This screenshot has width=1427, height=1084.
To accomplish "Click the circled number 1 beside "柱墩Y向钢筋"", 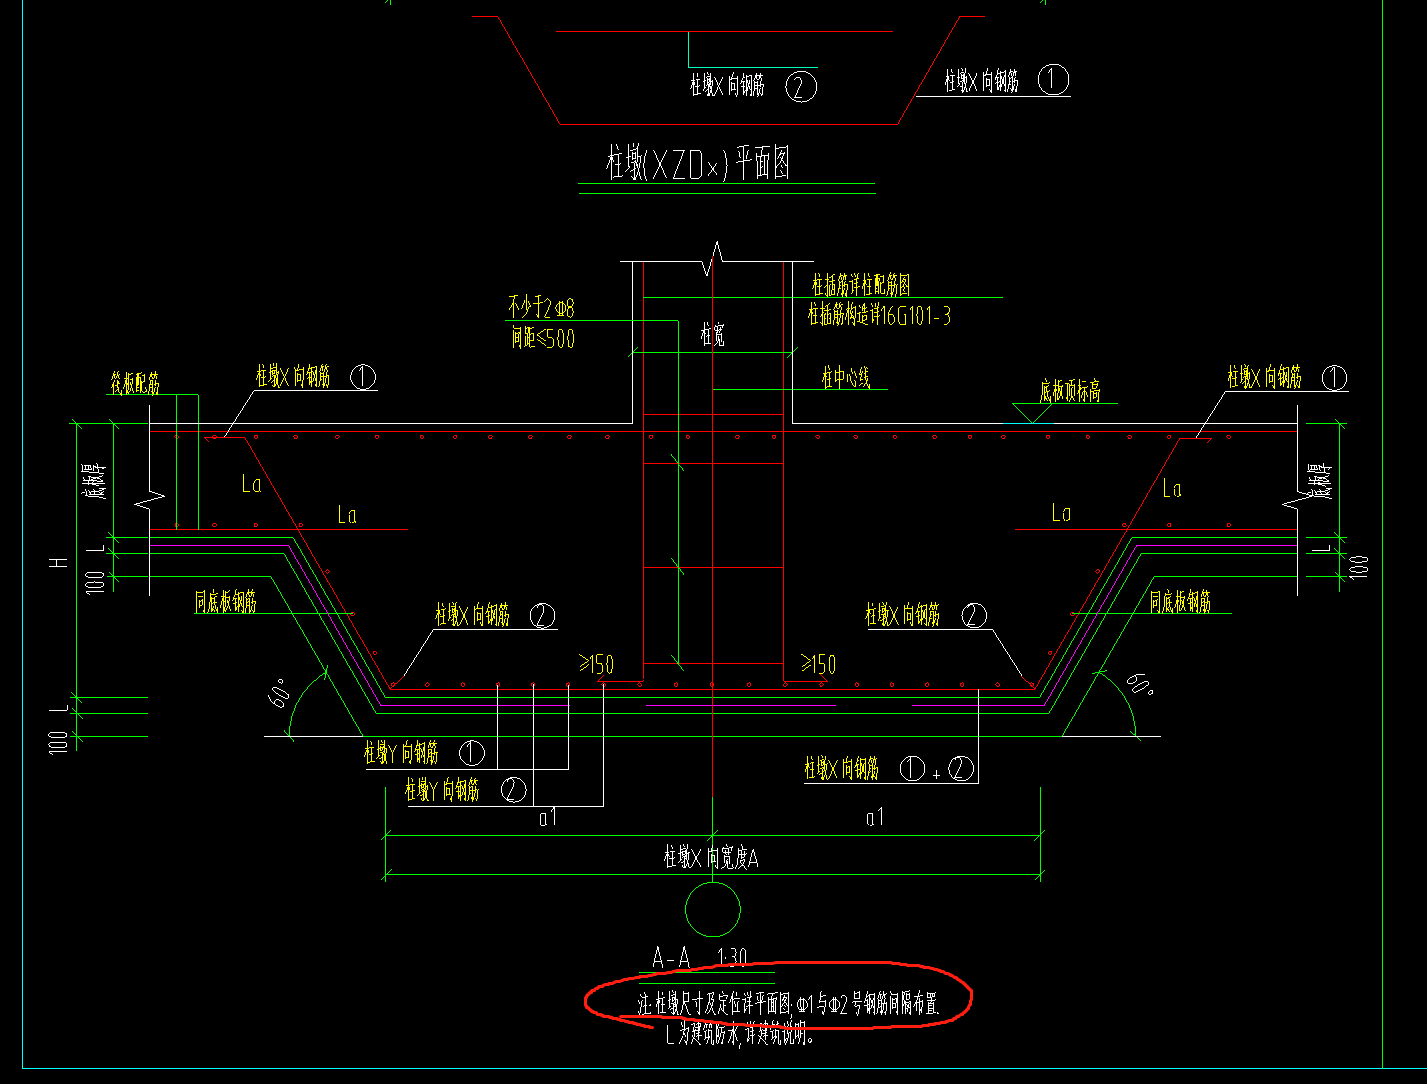I will (x=472, y=753).
